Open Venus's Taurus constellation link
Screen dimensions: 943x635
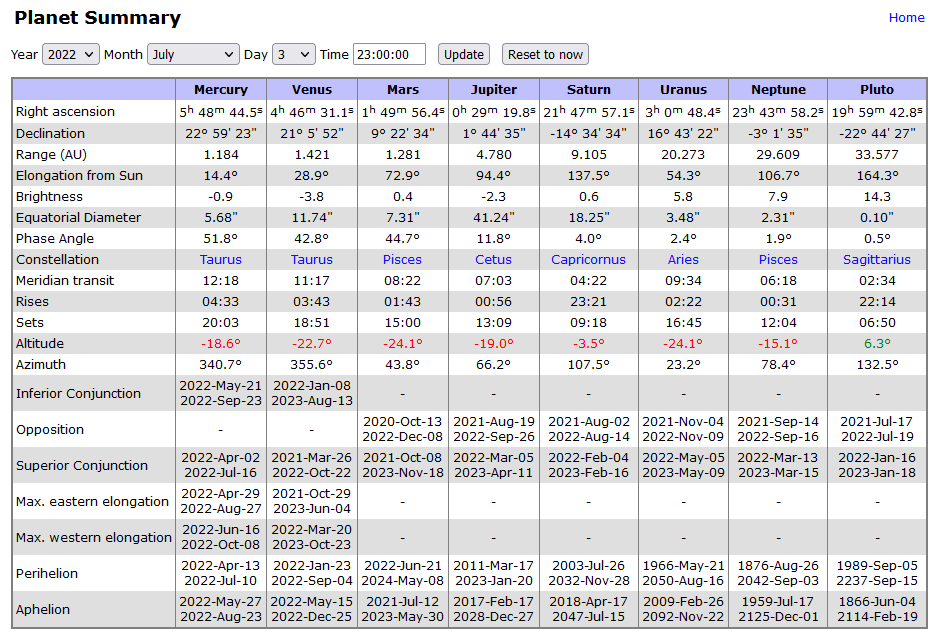[x=312, y=259]
